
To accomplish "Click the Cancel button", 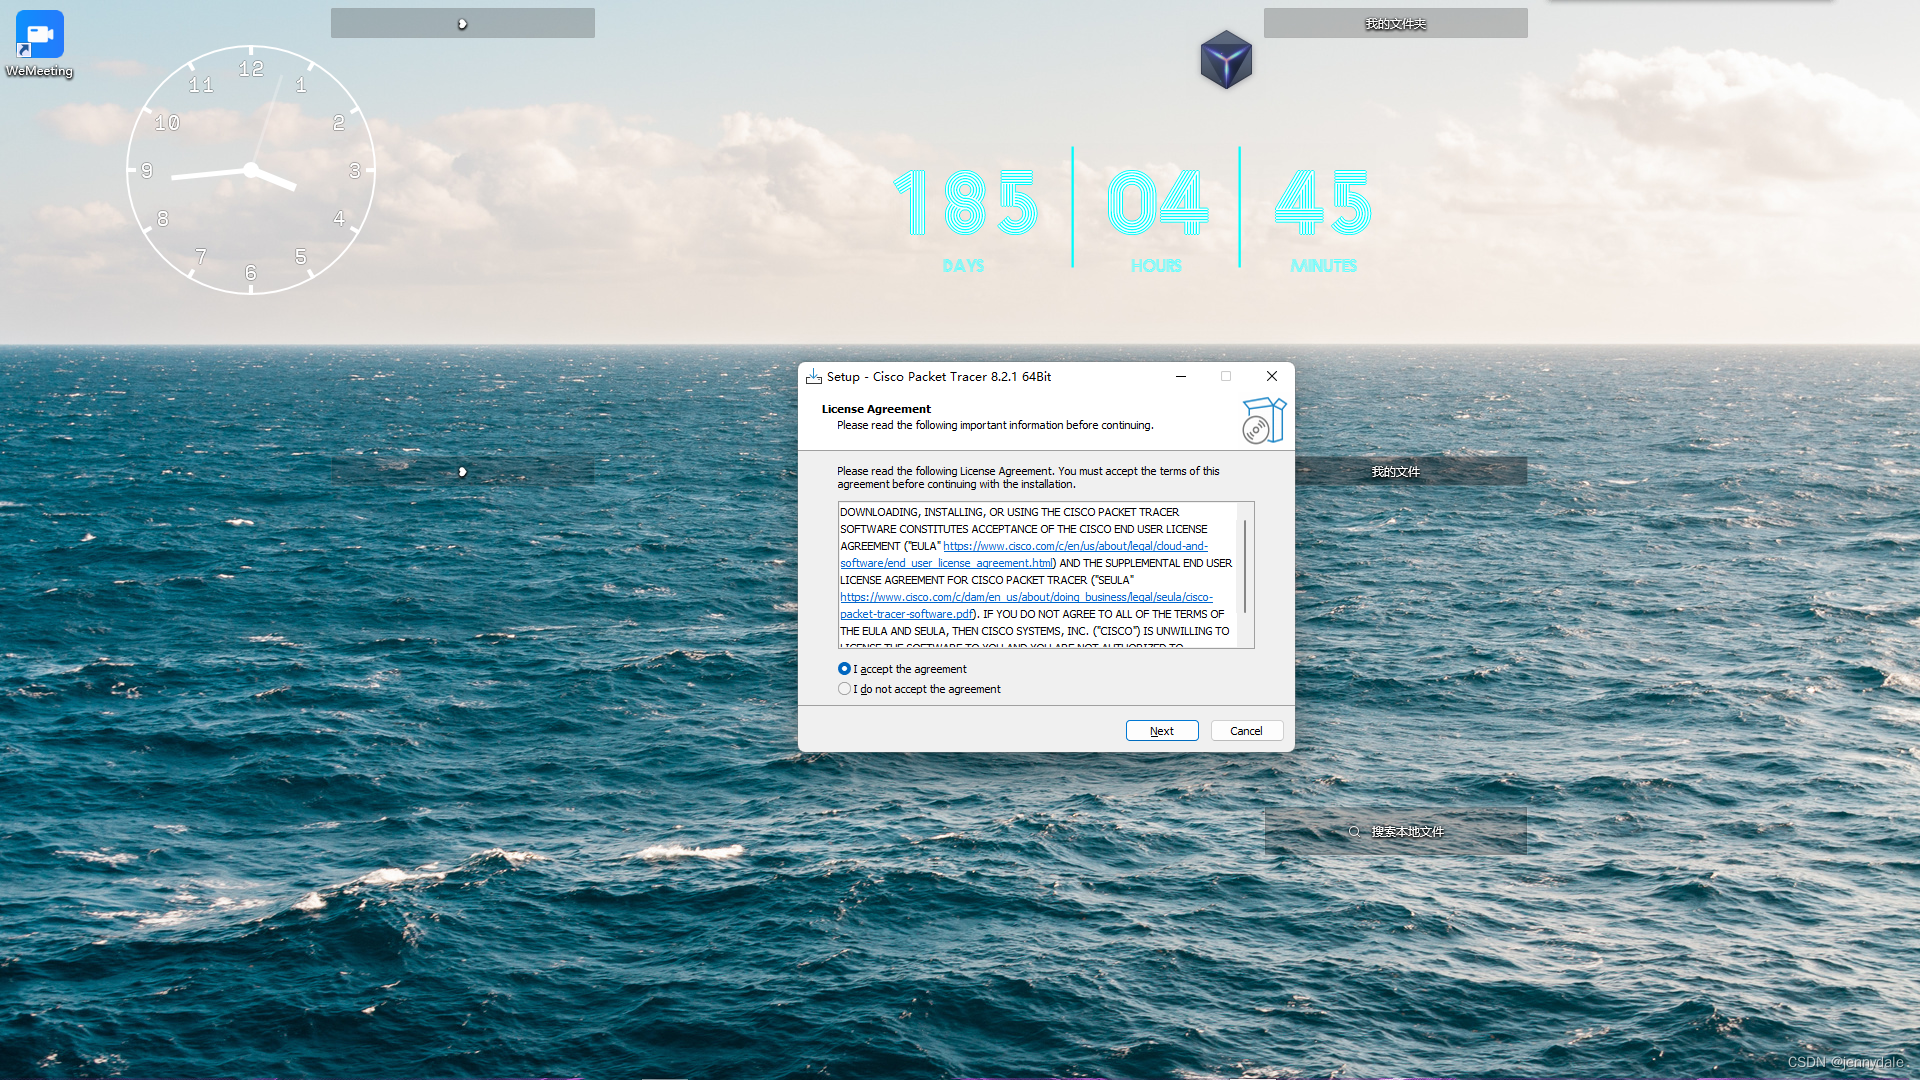I will (x=1246, y=731).
